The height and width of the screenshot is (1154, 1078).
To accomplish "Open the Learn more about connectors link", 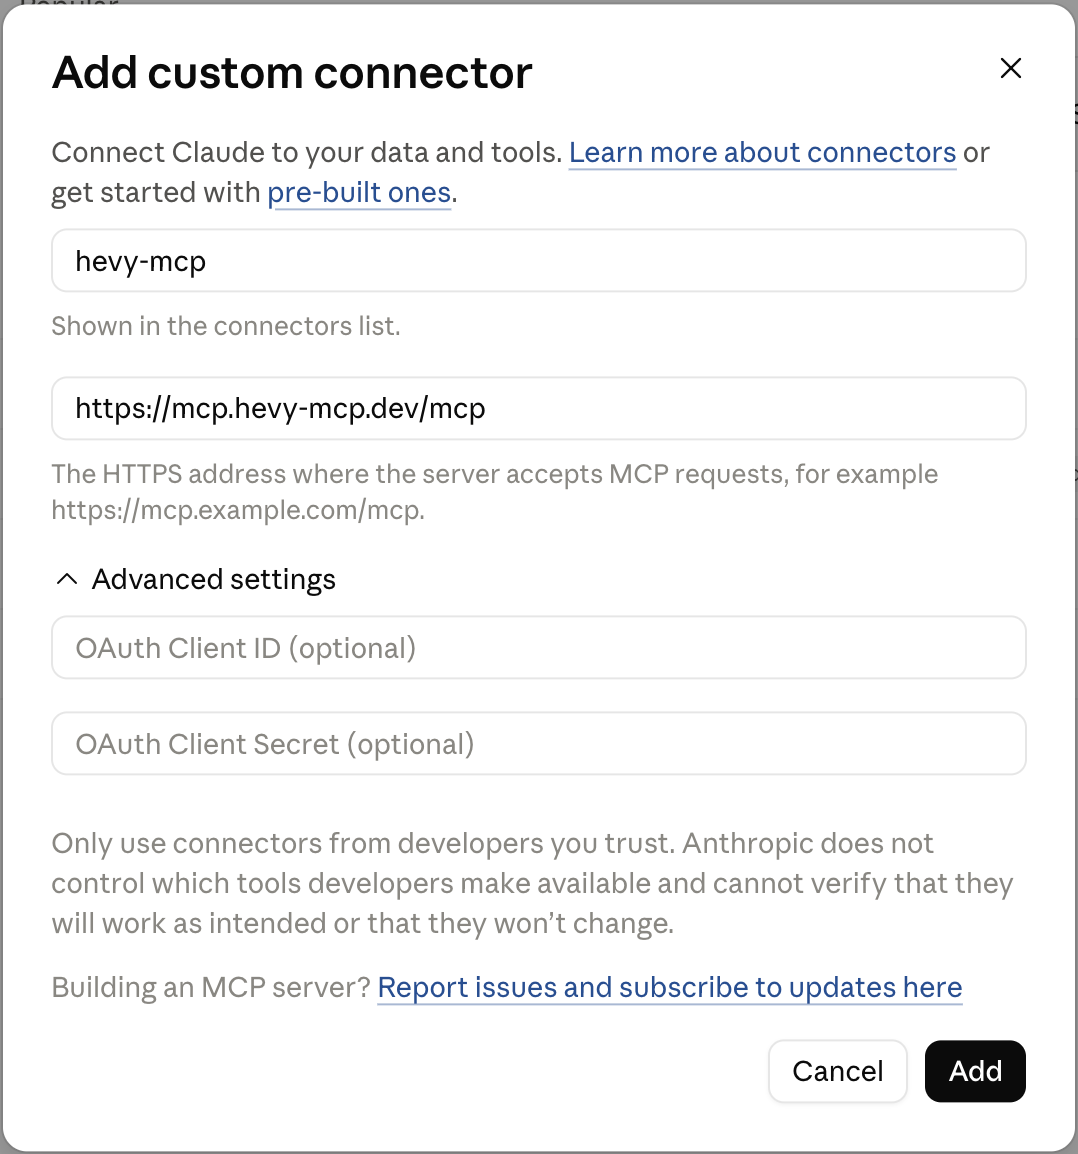I will [762, 153].
